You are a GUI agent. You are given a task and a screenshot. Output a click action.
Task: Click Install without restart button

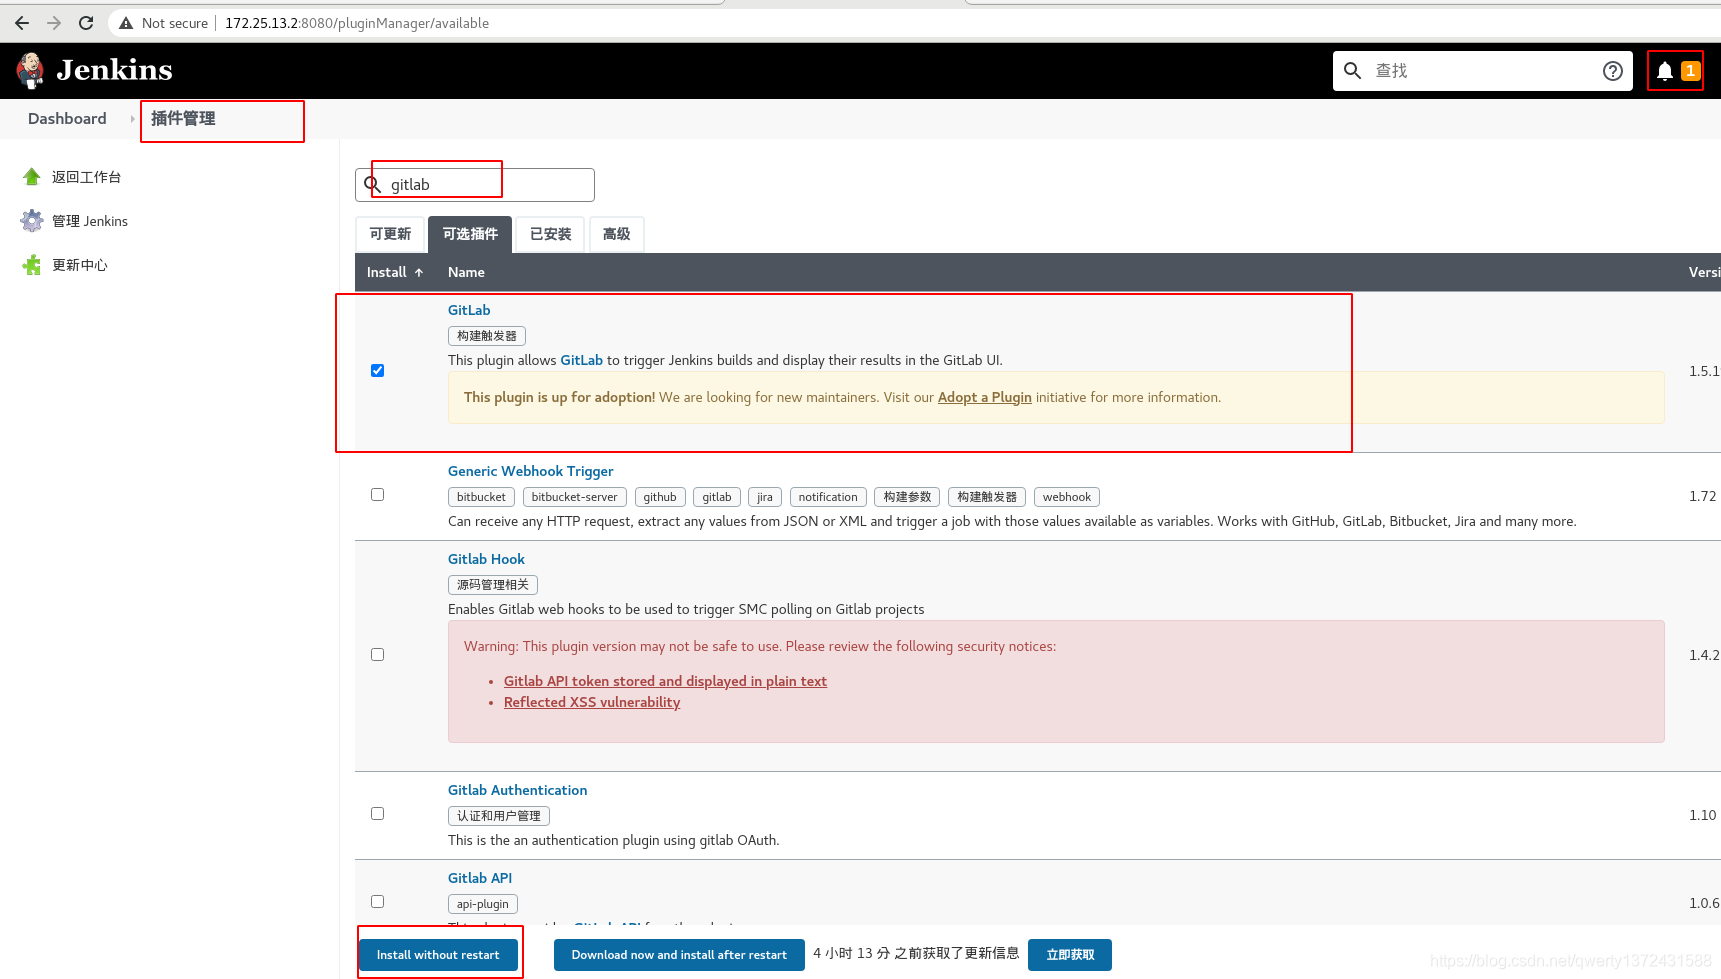coord(438,955)
